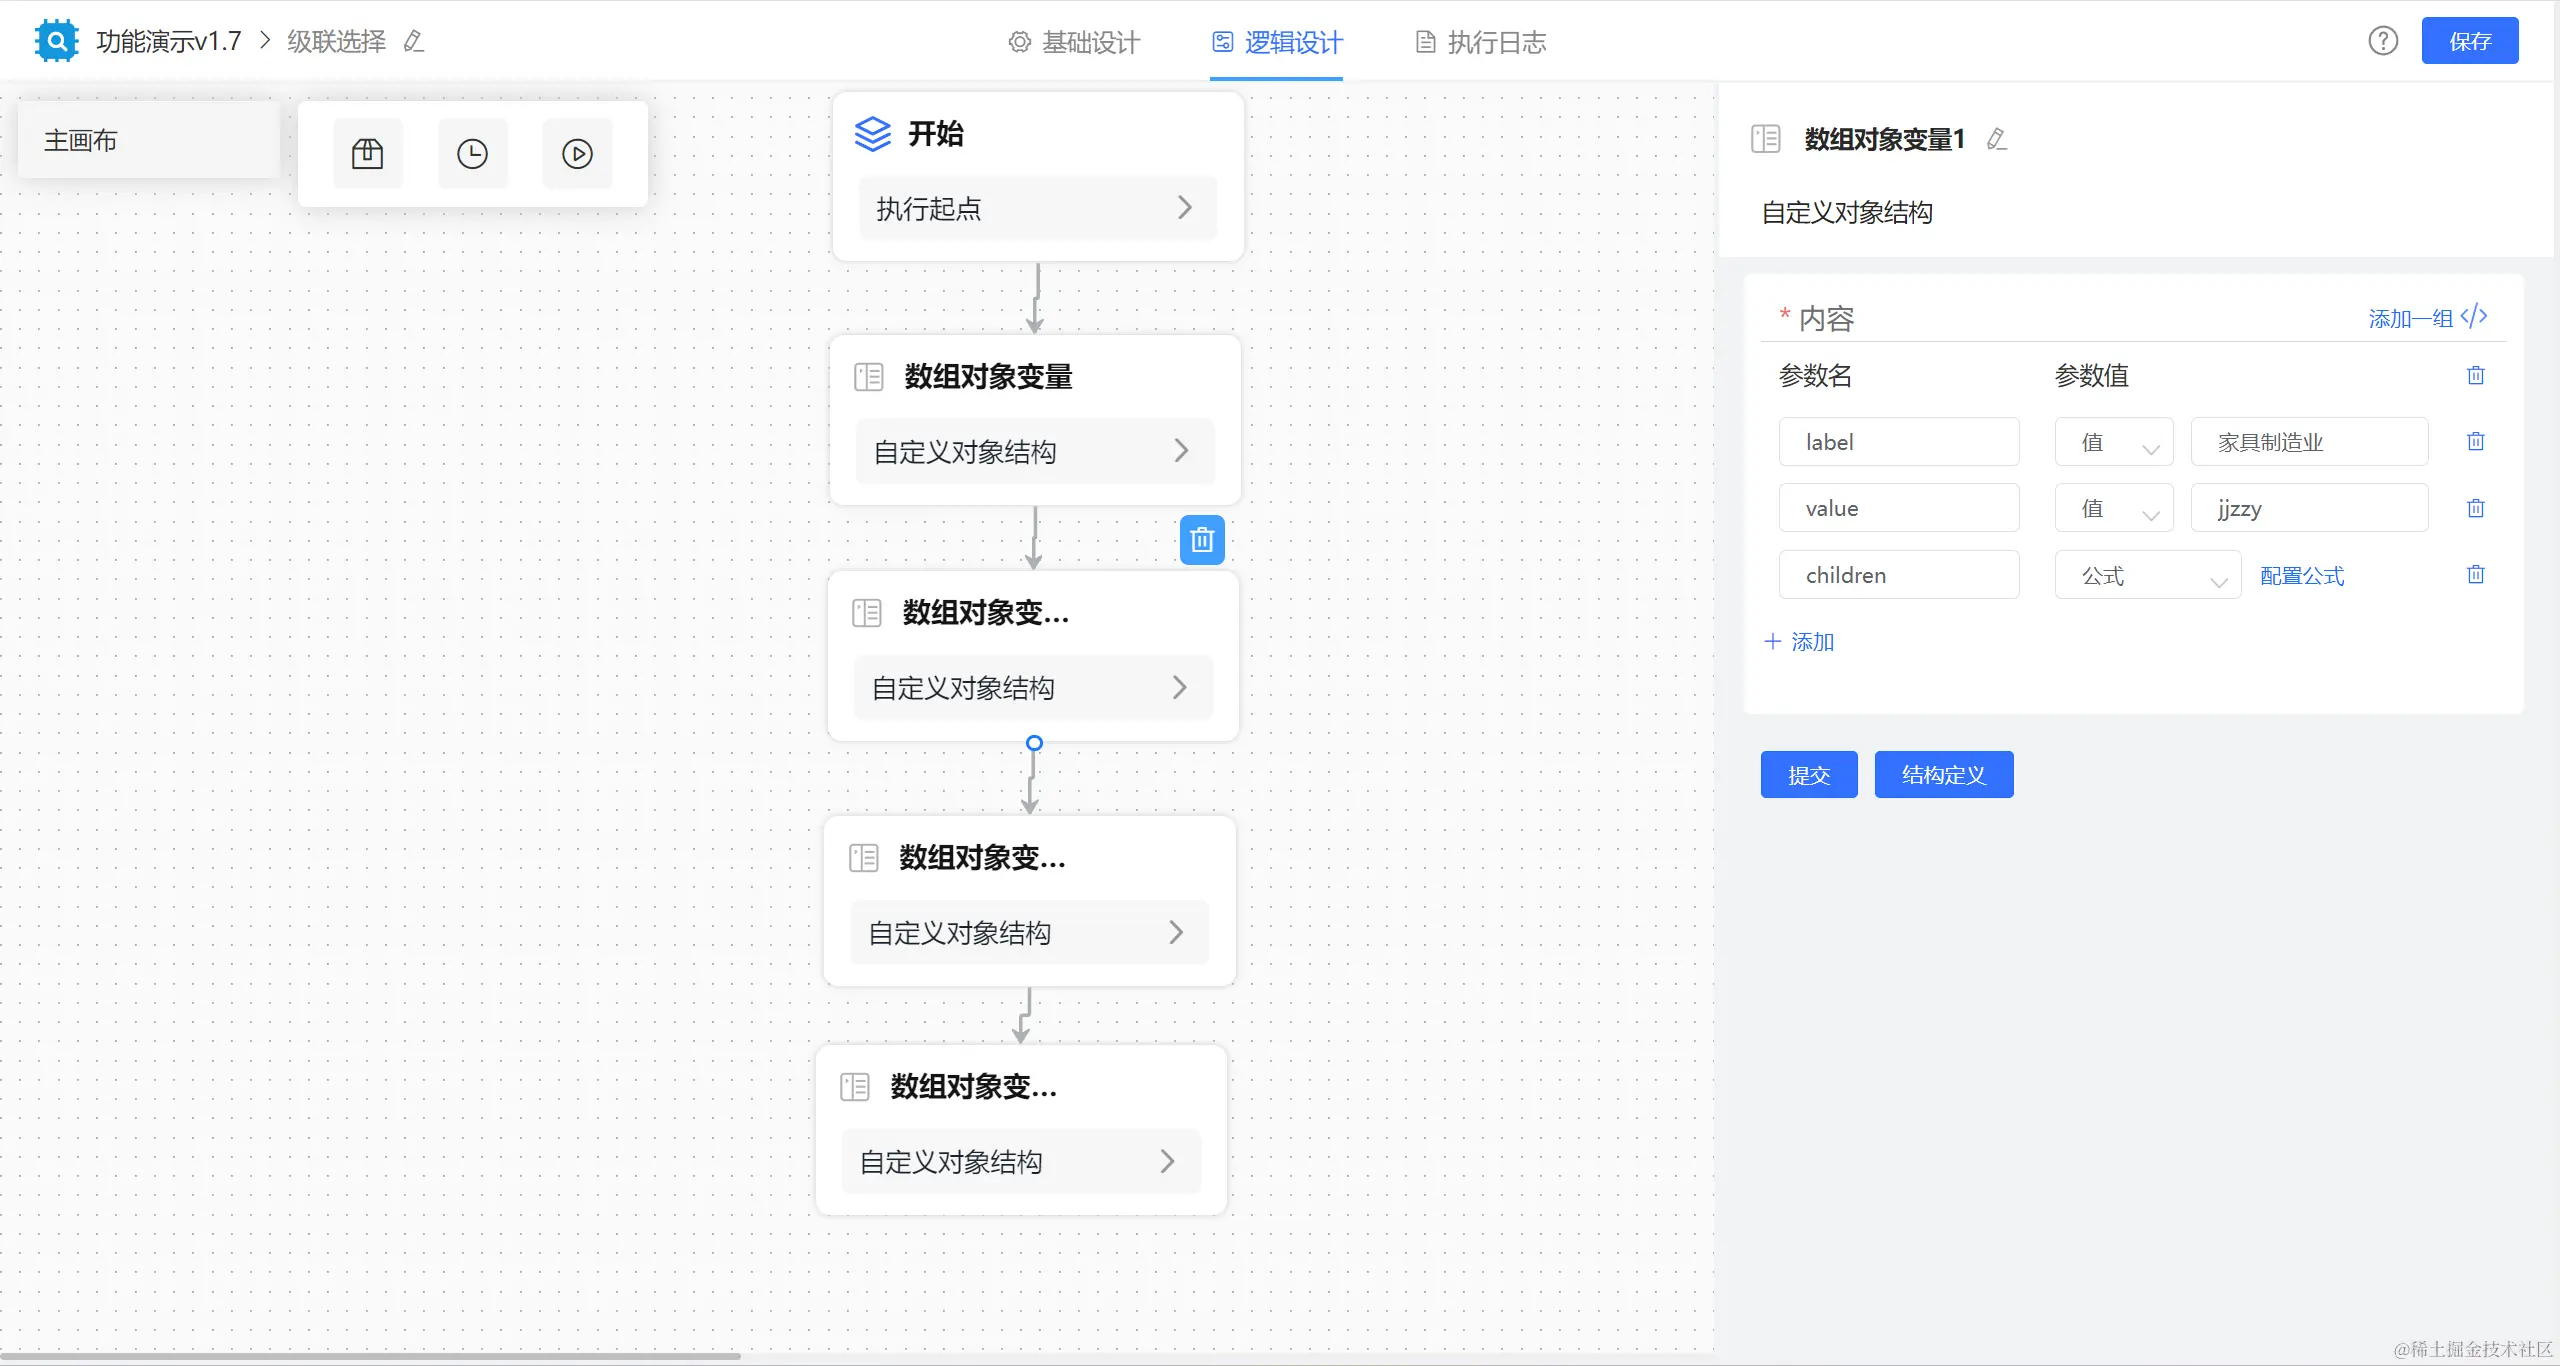
Task: Switch to the 基础设计 tab
Action: click(x=1075, y=42)
